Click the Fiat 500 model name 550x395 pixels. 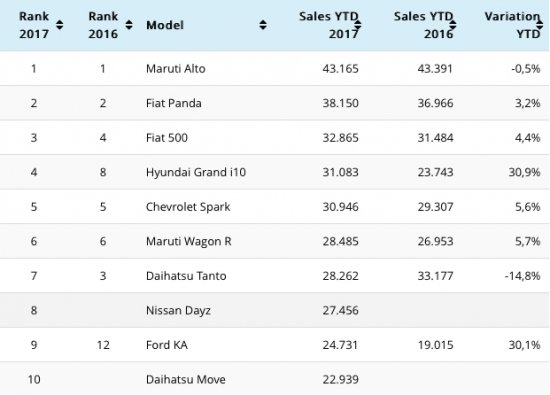tap(167, 138)
